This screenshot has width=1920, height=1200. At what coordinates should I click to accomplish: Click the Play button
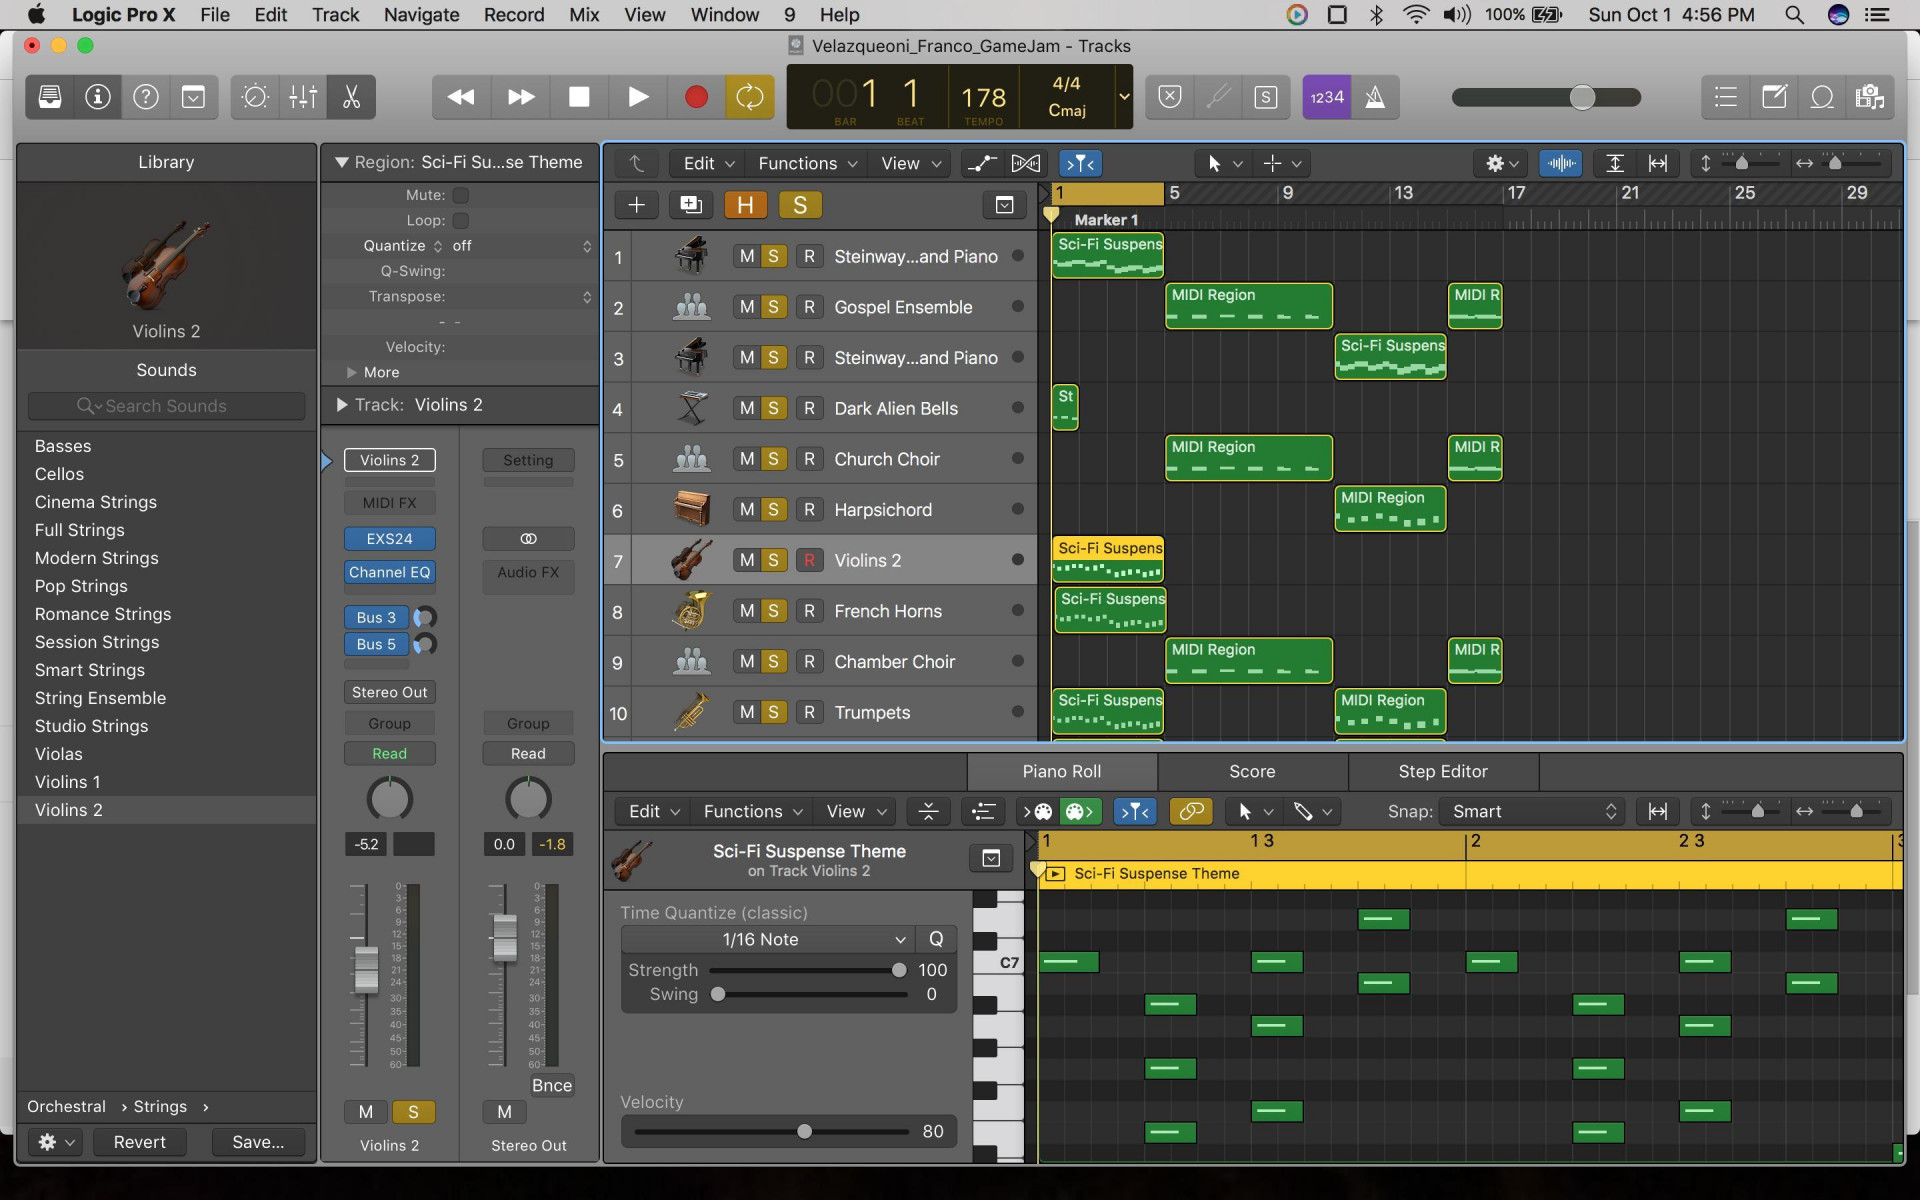click(x=638, y=97)
